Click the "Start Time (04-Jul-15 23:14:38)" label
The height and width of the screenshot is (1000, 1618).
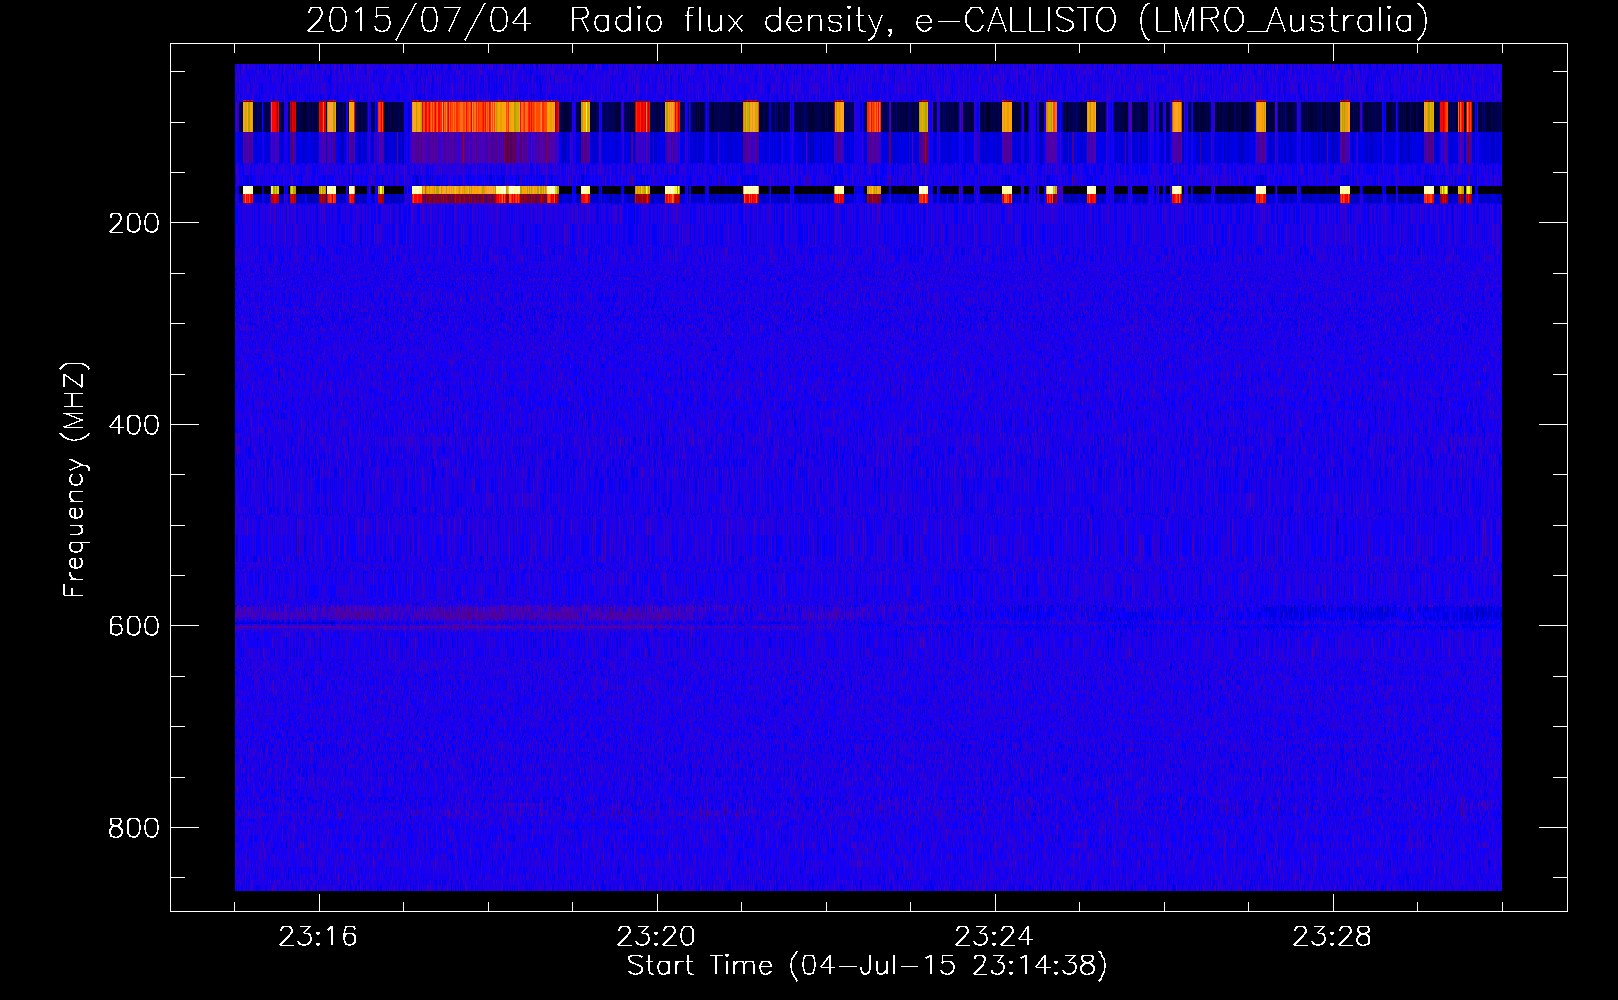point(867,966)
